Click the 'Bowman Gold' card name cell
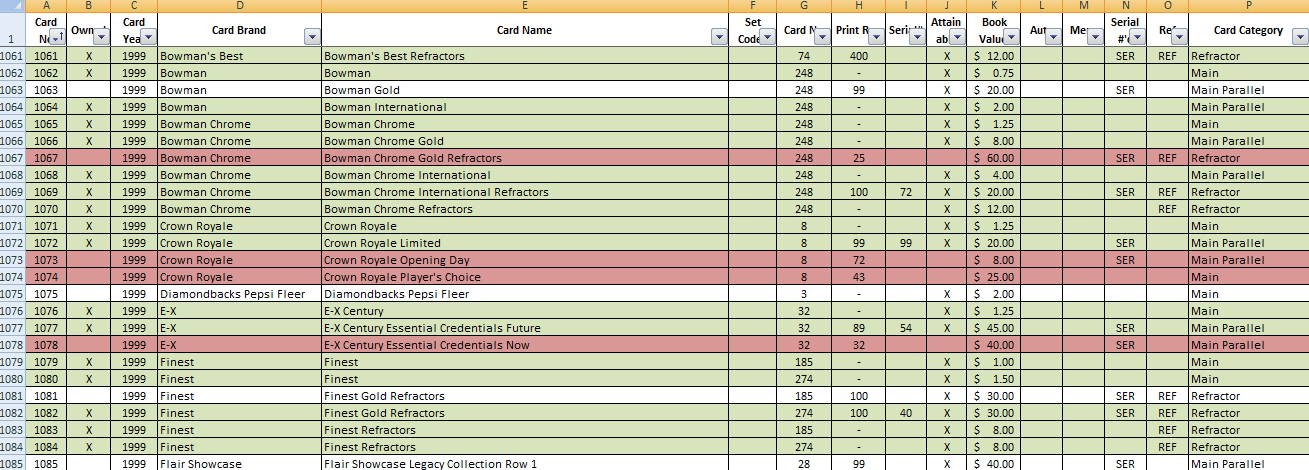Screen dimensions: 1309x470 [x=525, y=90]
